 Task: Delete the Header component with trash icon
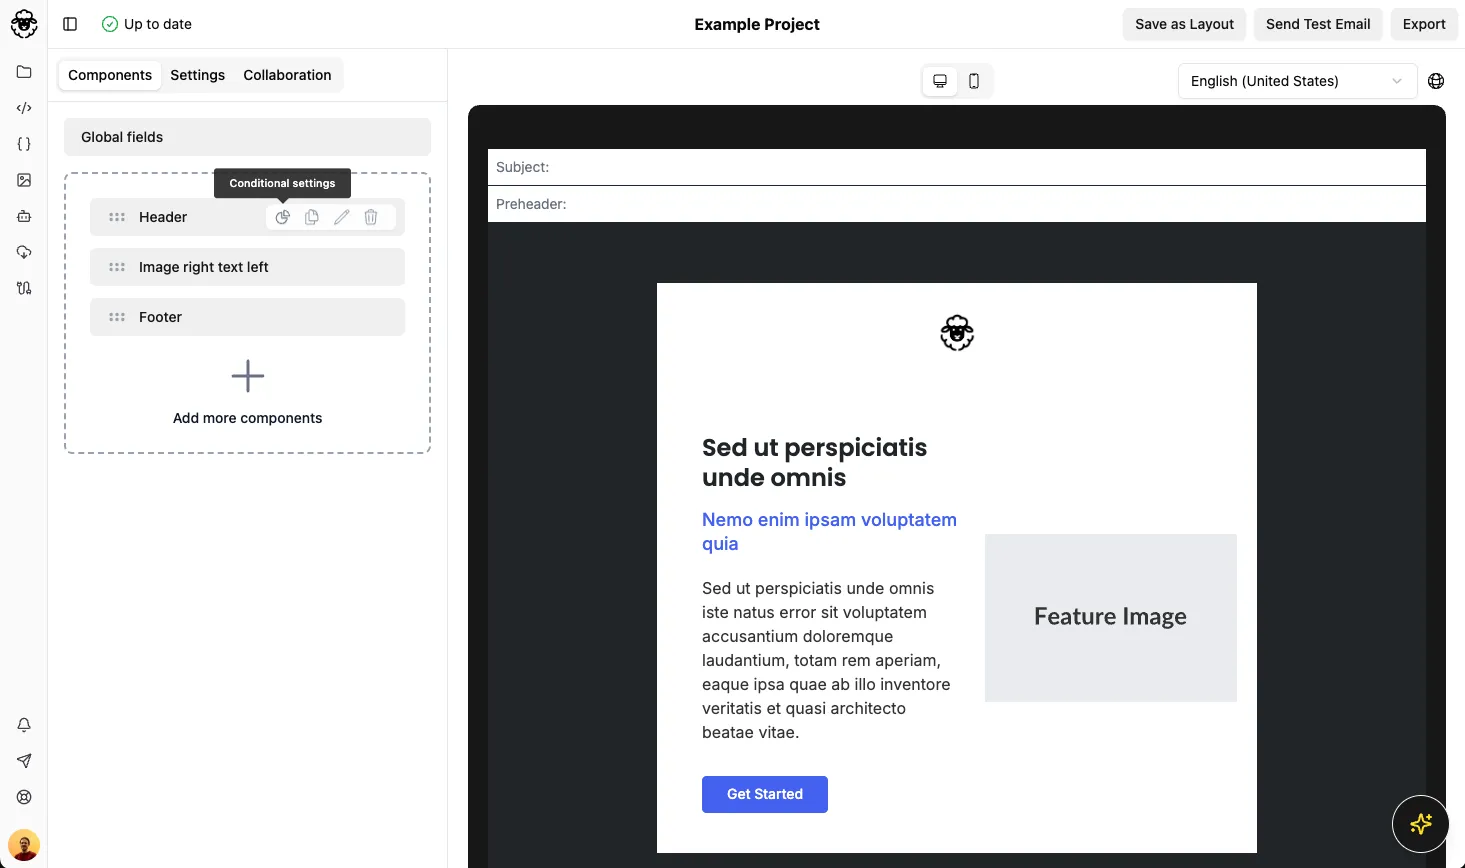pyautogui.click(x=371, y=217)
